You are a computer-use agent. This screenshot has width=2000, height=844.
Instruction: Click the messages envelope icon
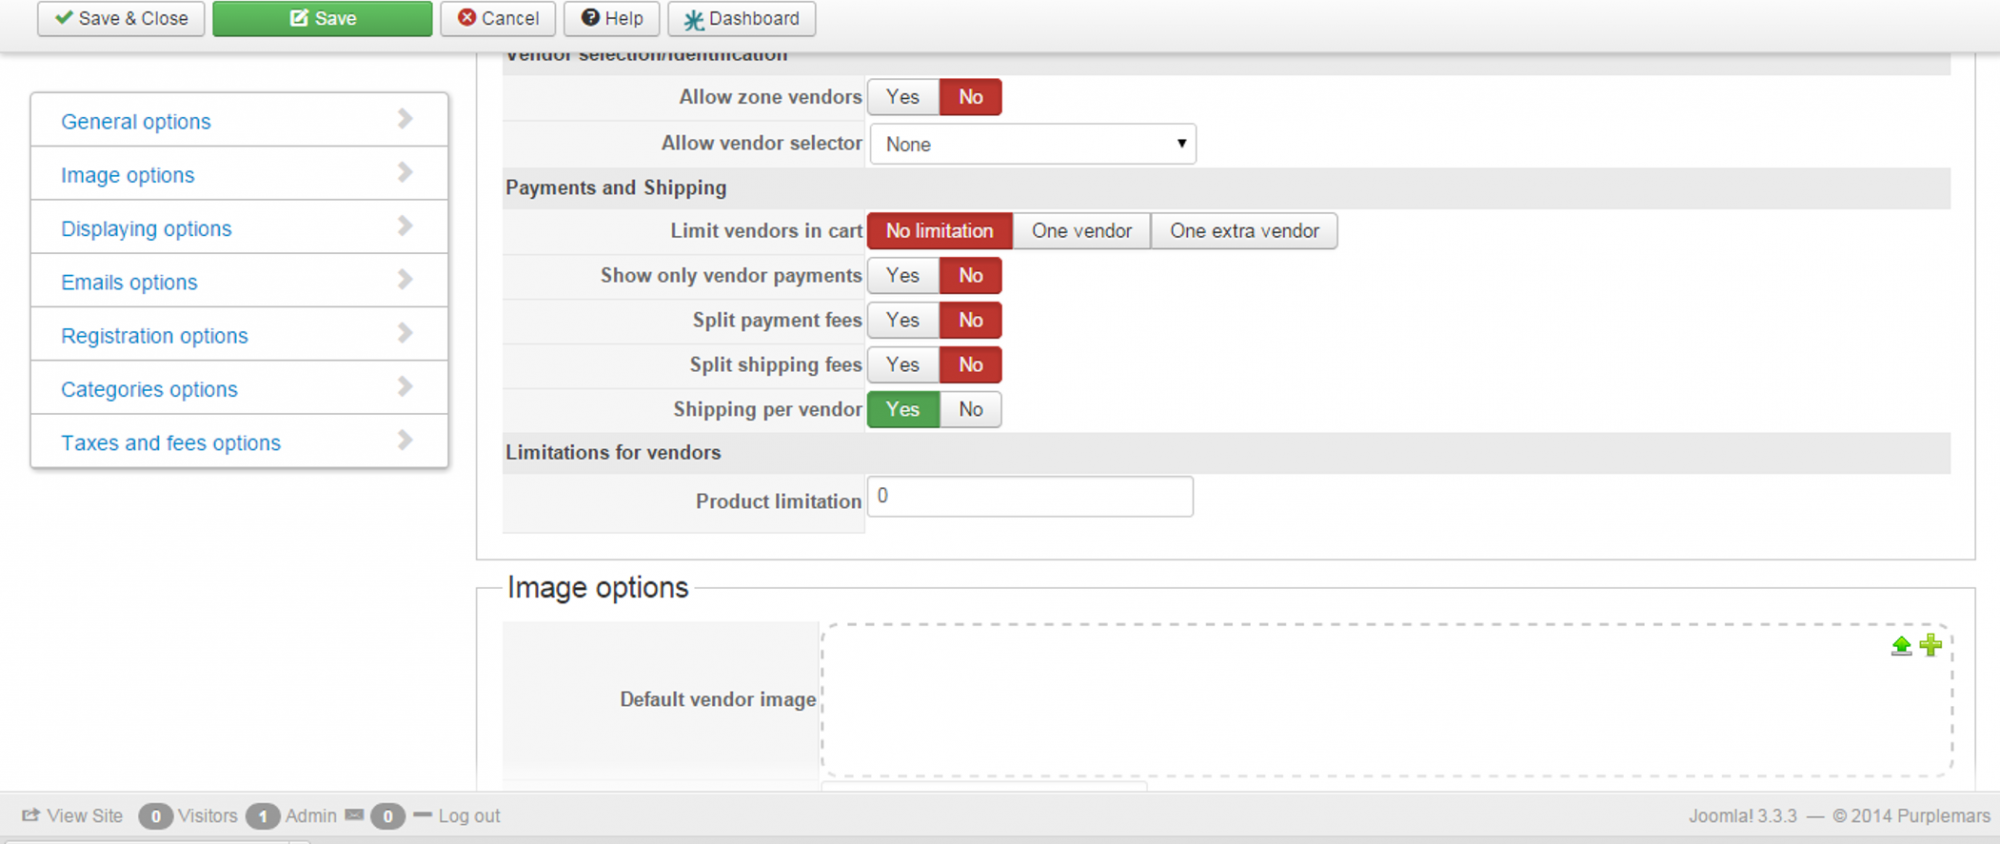[354, 815]
